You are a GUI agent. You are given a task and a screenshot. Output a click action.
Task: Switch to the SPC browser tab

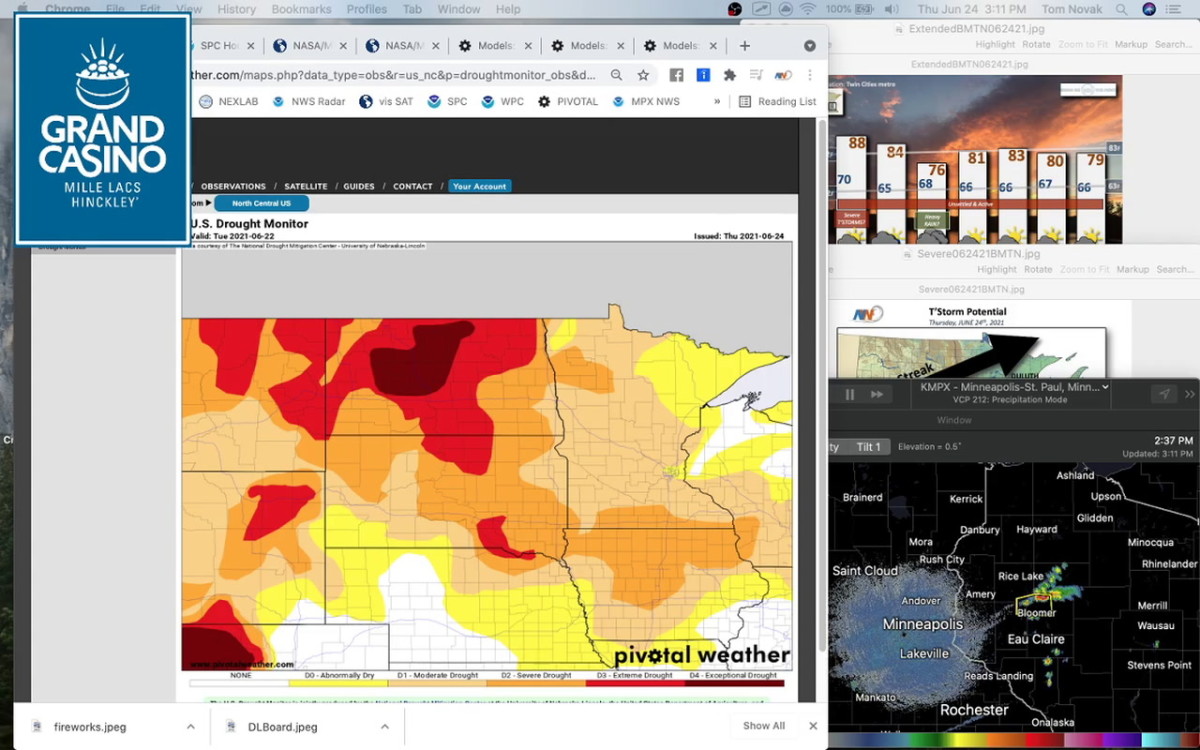220,45
